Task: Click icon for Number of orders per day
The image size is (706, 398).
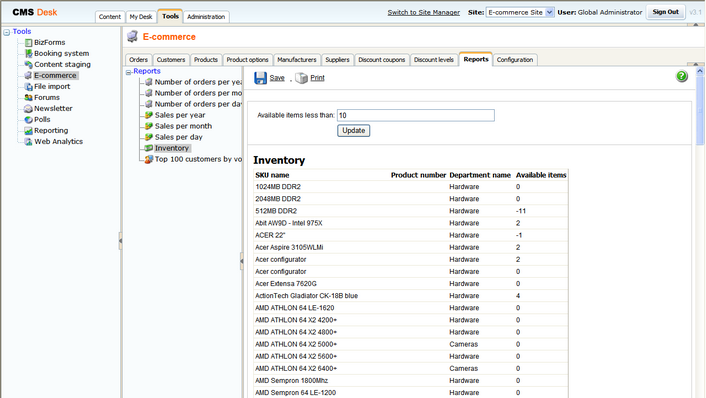Action: (x=149, y=104)
